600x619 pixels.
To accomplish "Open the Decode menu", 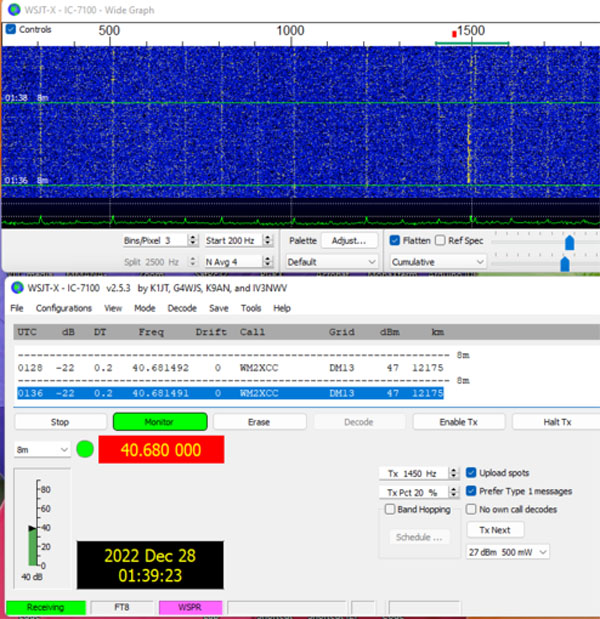I will tap(182, 308).
